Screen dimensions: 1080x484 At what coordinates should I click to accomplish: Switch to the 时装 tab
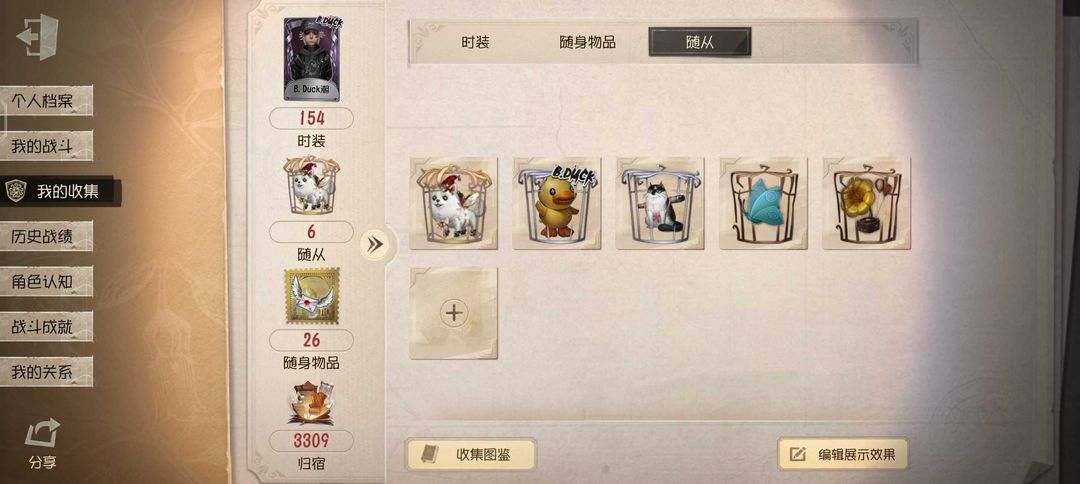475,42
